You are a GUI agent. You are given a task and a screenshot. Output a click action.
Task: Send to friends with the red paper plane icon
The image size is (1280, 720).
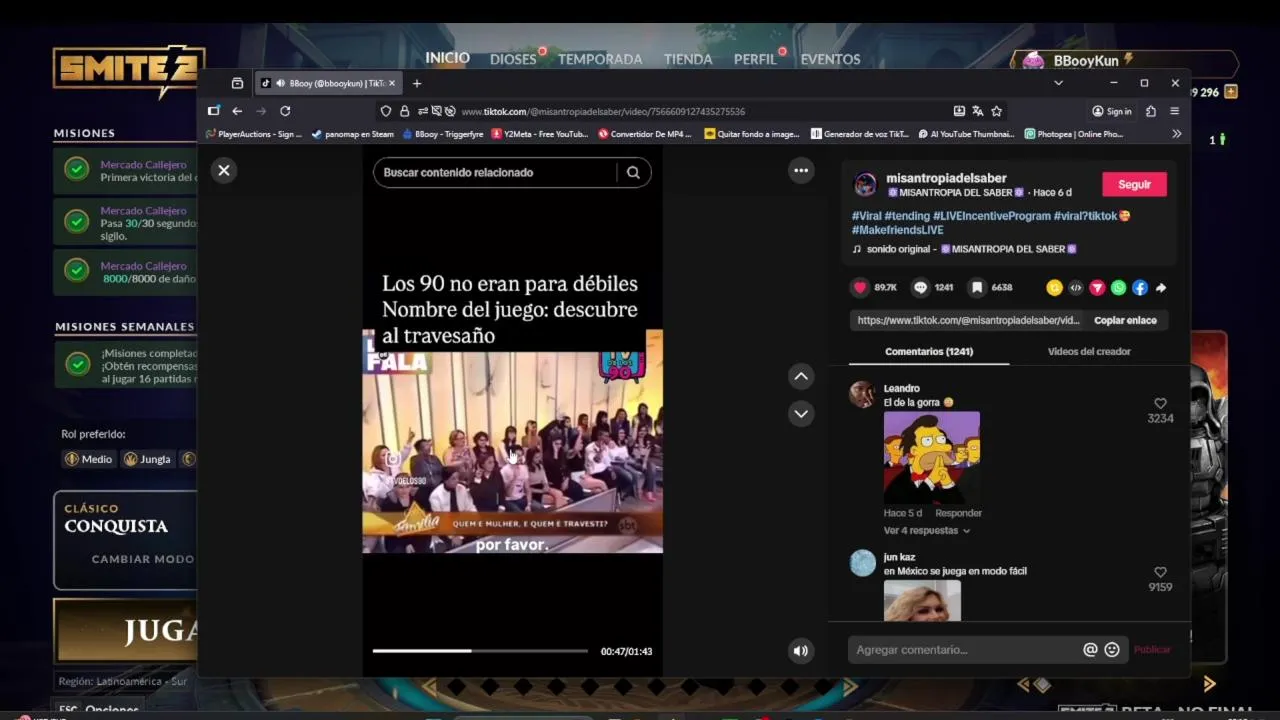pos(1097,288)
